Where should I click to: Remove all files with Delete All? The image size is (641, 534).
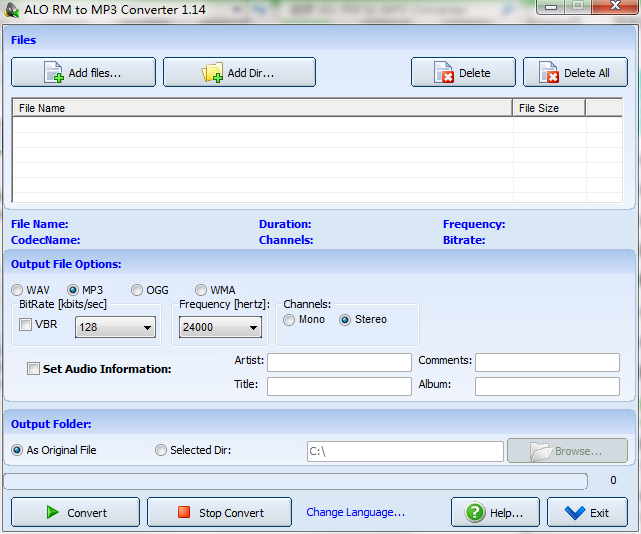(x=575, y=72)
